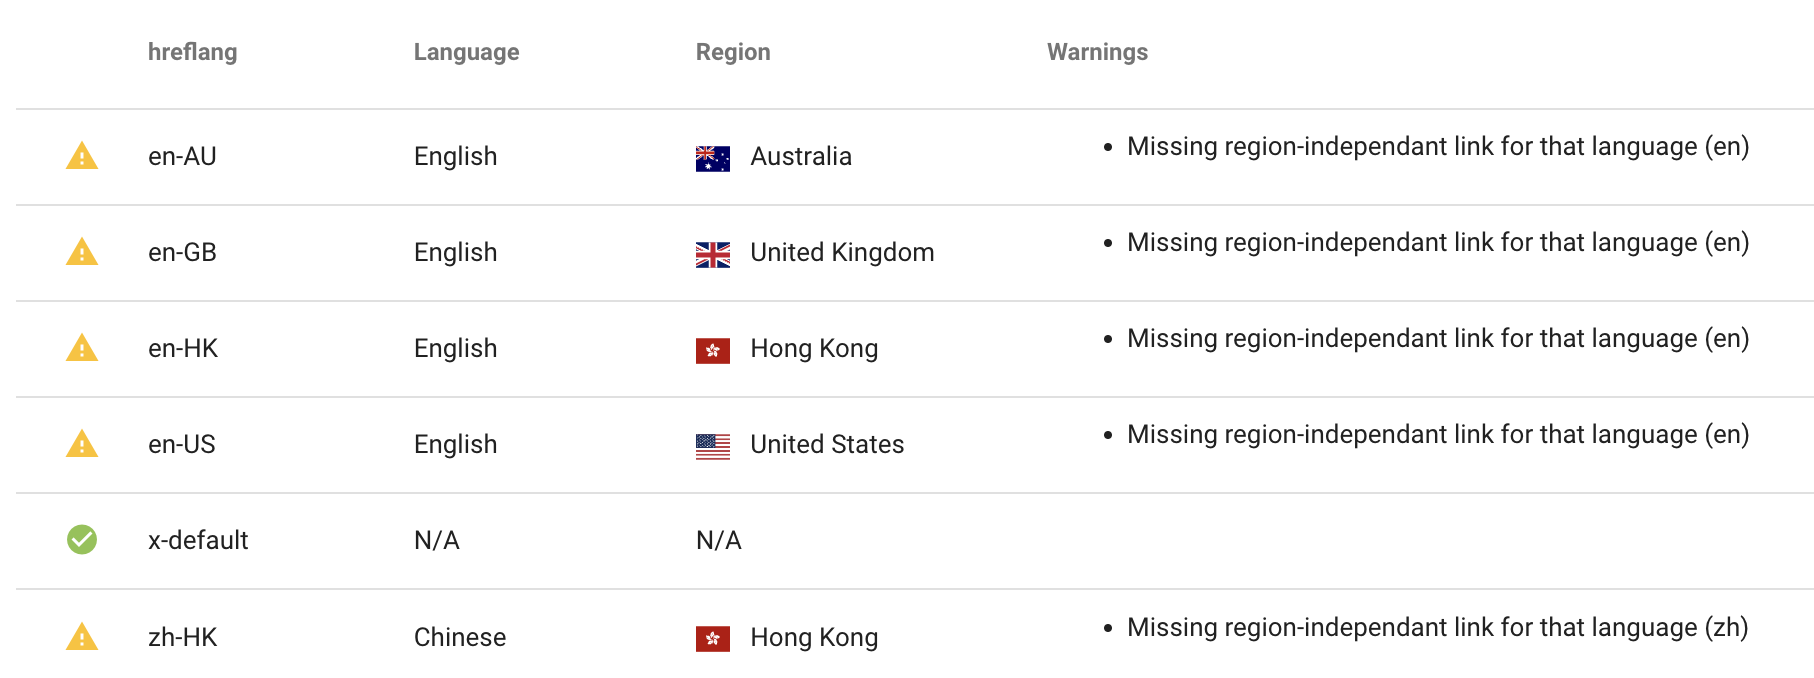Screen dimensions: 1814x678
Task: Click the United States flag icon
Action: (713, 447)
